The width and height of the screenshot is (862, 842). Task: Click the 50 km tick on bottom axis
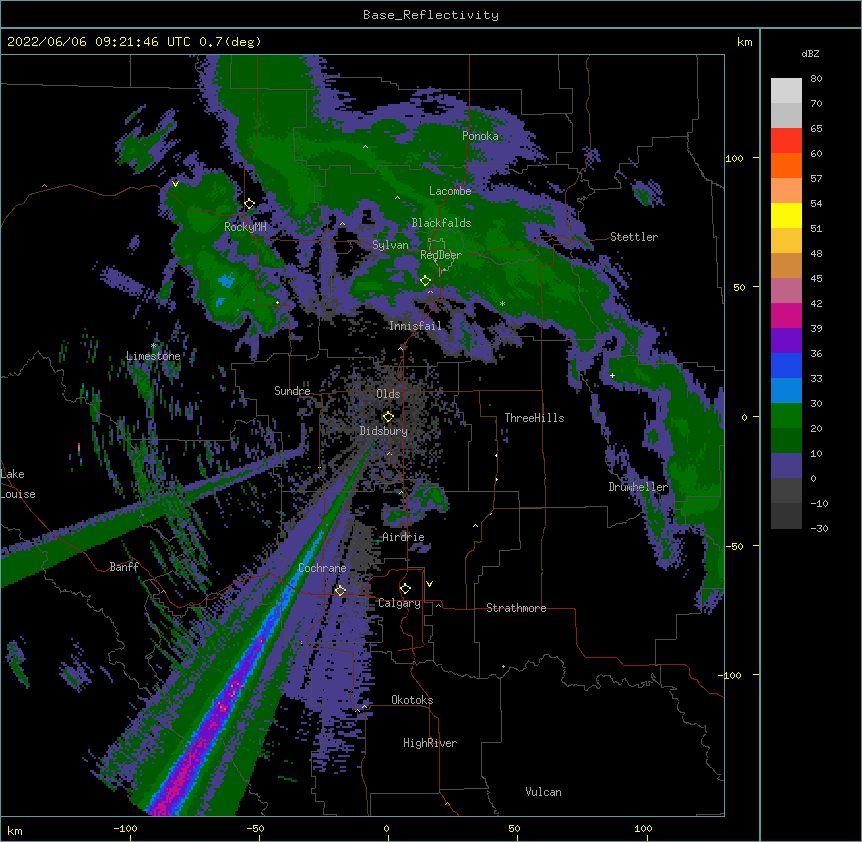(514, 828)
